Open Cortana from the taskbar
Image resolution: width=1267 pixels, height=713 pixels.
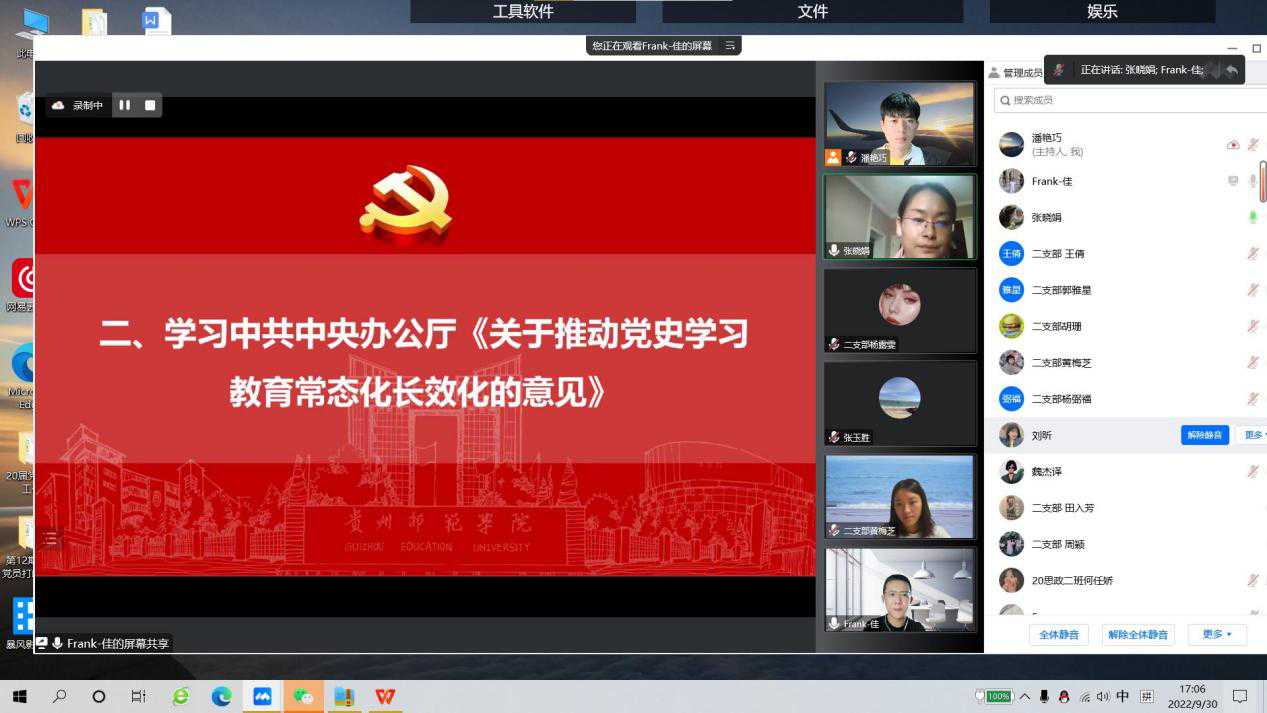[x=99, y=696]
